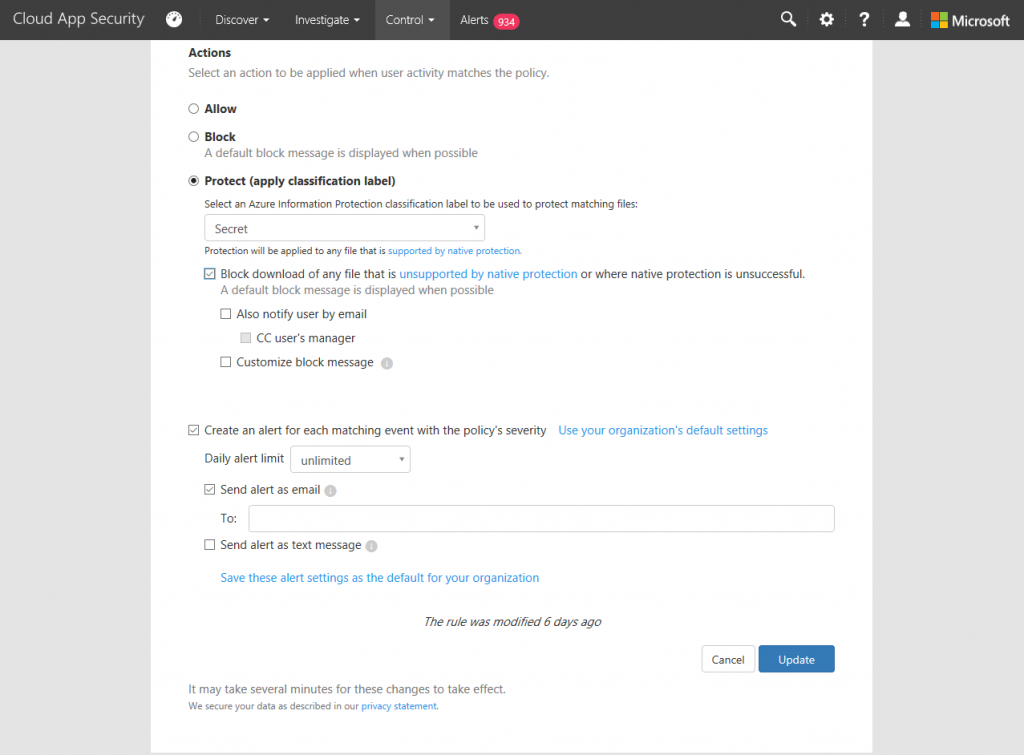The width and height of the screenshot is (1024, 755).
Task: Click the info icon beside Send alert as text message
Action: pyautogui.click(x=371, y=545)
